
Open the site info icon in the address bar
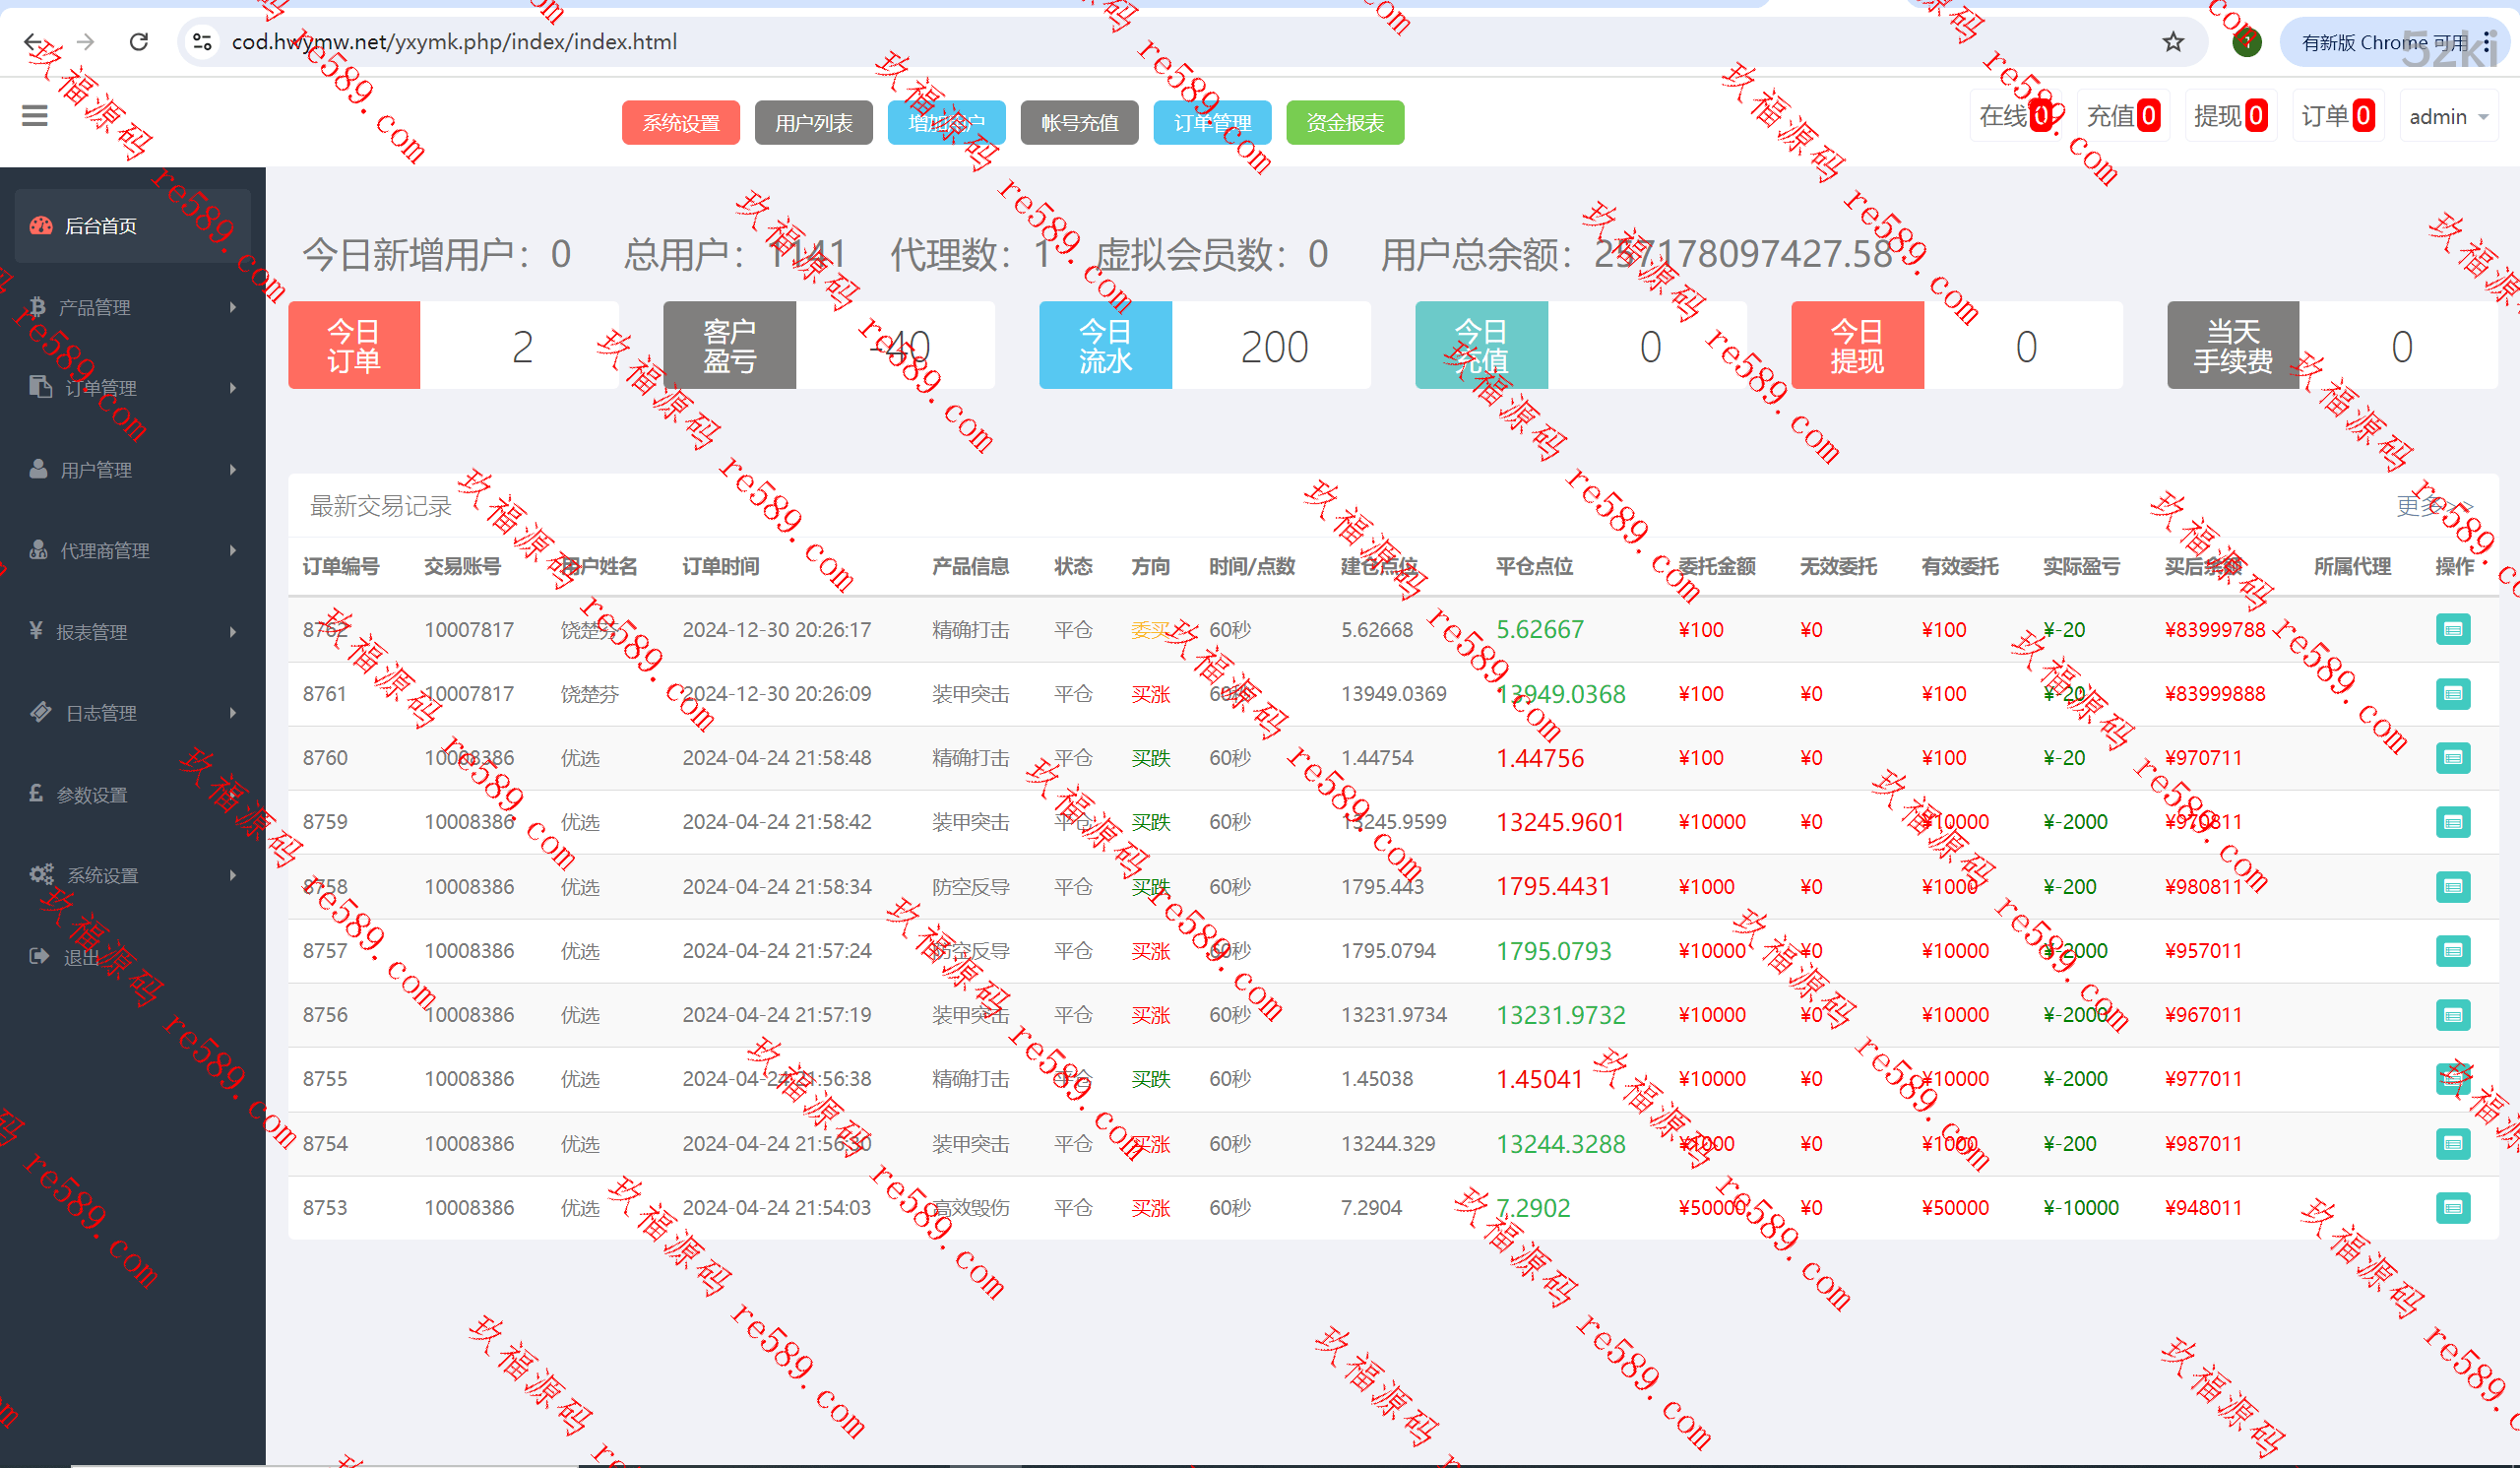pyautogui.click(x=202, y=42)
